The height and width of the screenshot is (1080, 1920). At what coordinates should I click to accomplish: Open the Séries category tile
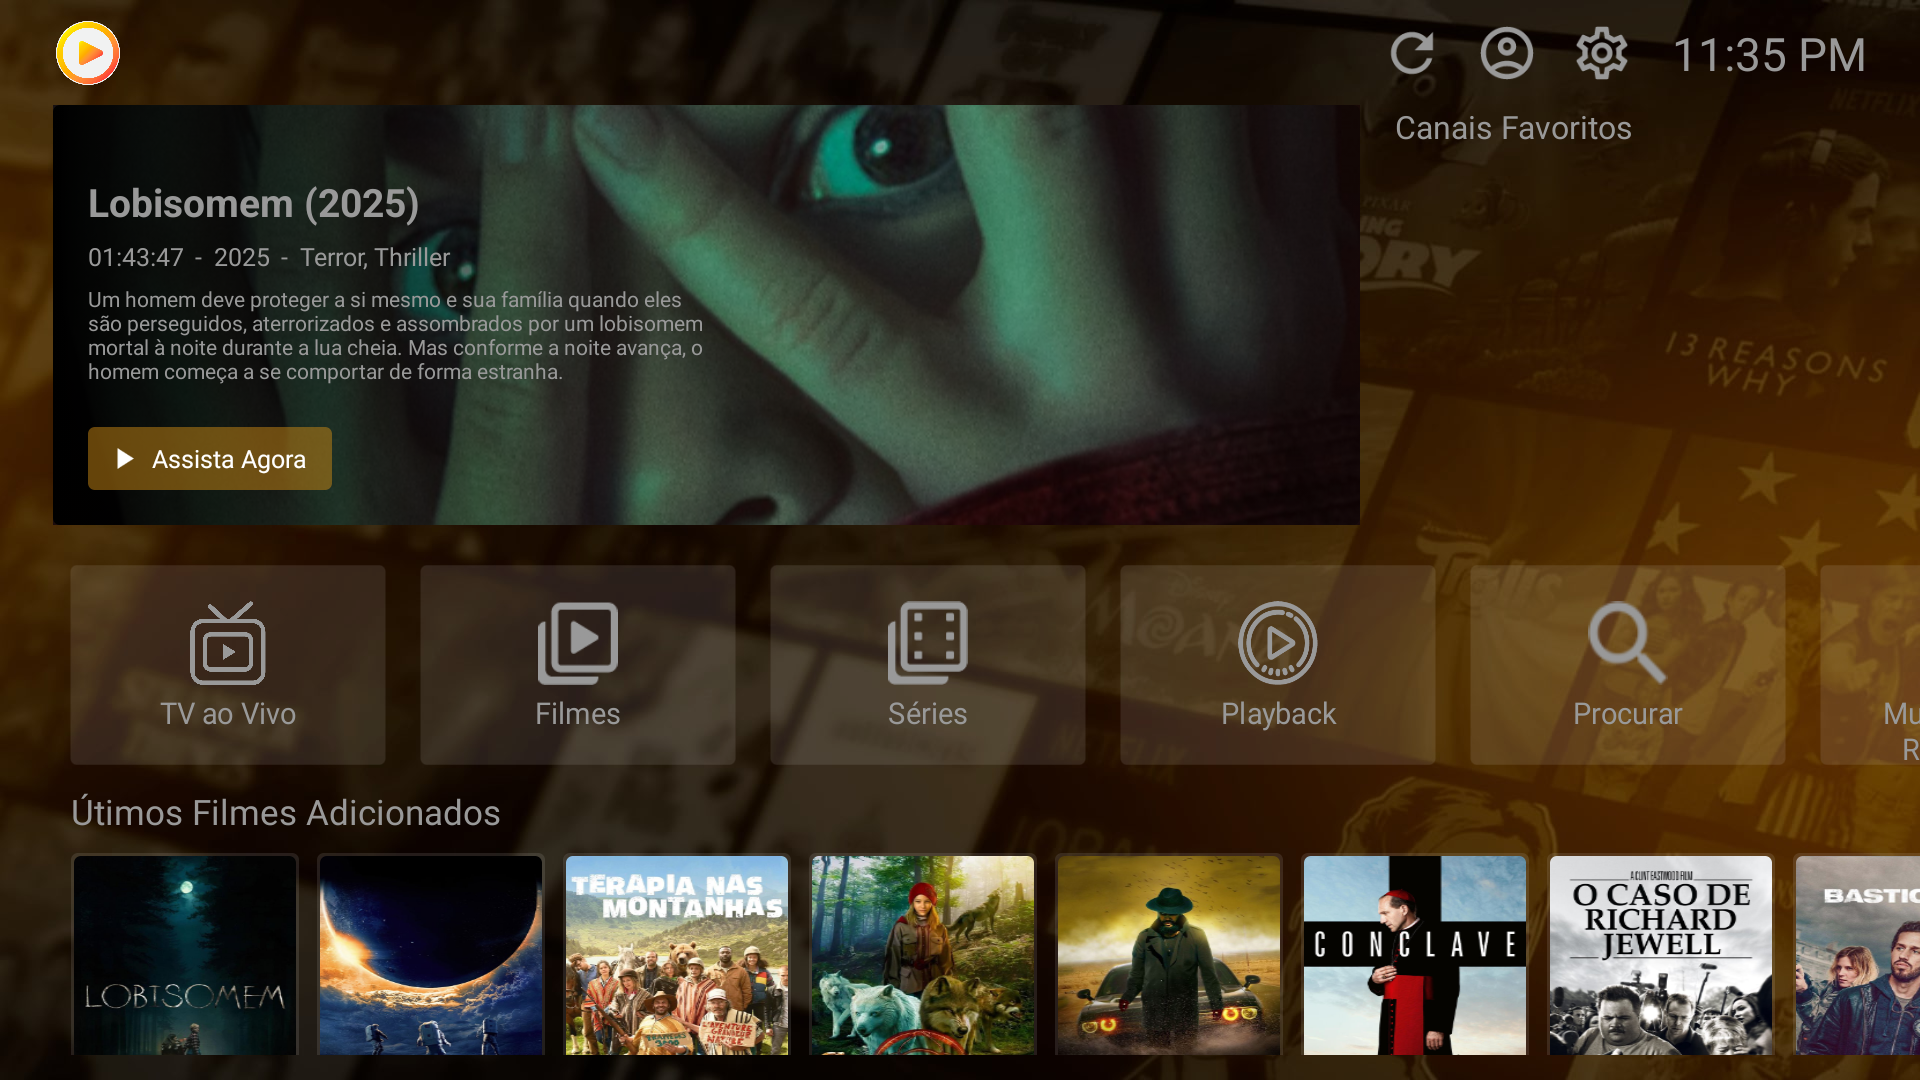928,665
